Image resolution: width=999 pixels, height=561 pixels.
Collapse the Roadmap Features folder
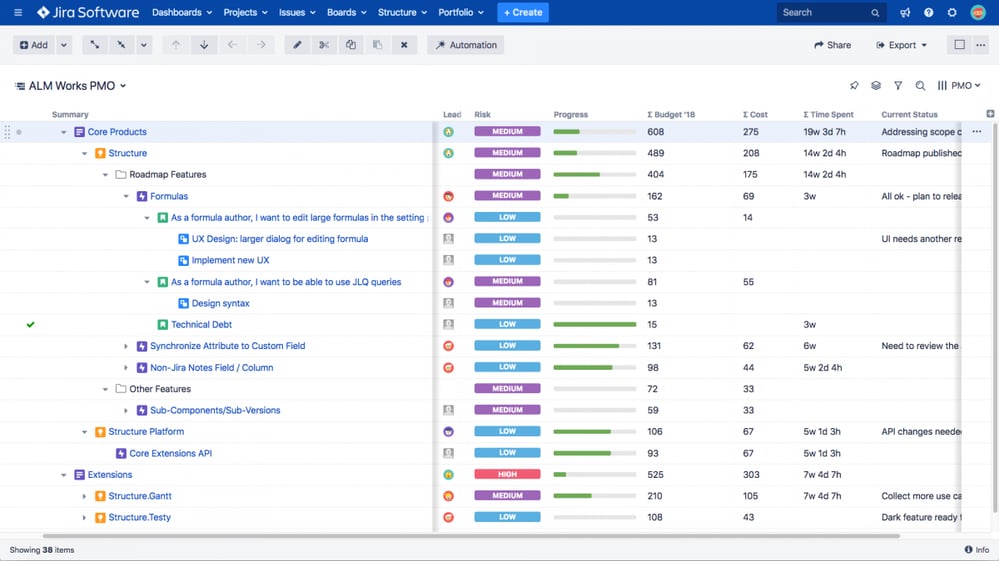coord(105,174)
